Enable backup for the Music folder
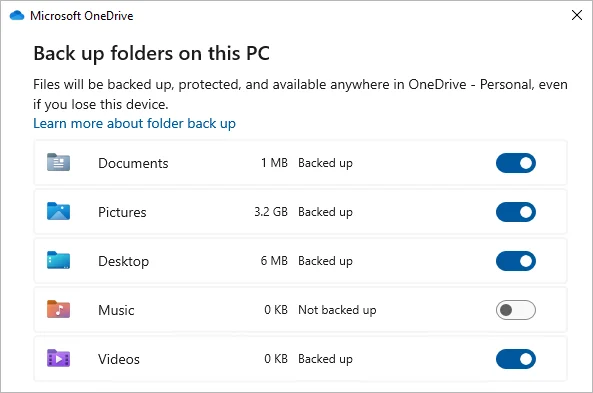Screen dimensions: 593x393 point(515,310)
